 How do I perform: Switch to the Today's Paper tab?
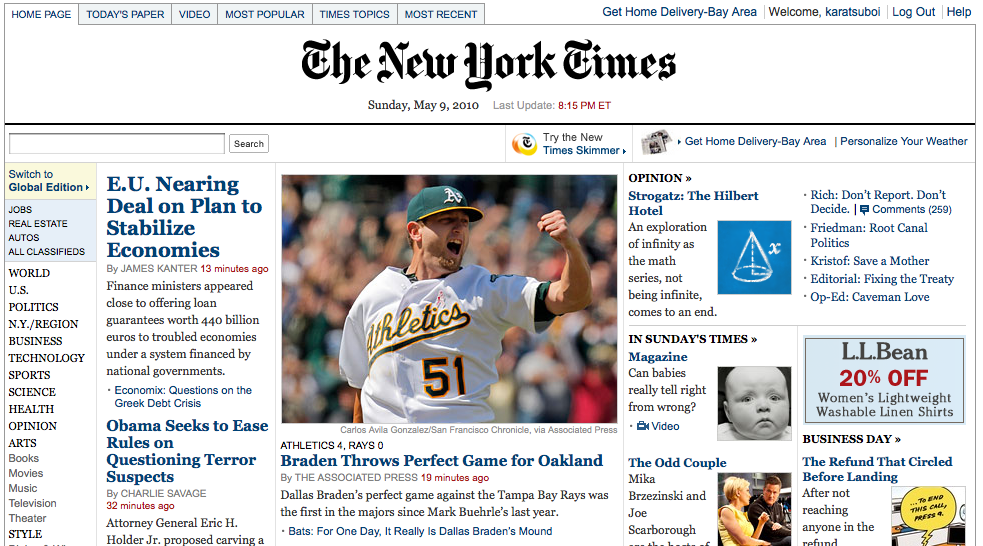(125, 14)
